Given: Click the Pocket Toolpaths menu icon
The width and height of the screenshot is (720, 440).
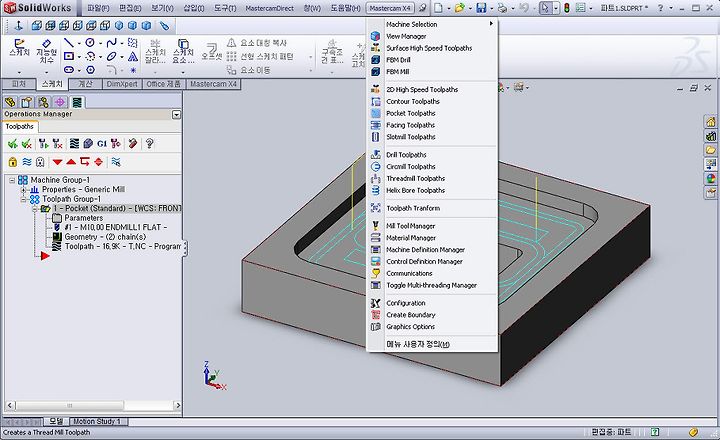Looking at the screenshot, I should pos(376,113).
